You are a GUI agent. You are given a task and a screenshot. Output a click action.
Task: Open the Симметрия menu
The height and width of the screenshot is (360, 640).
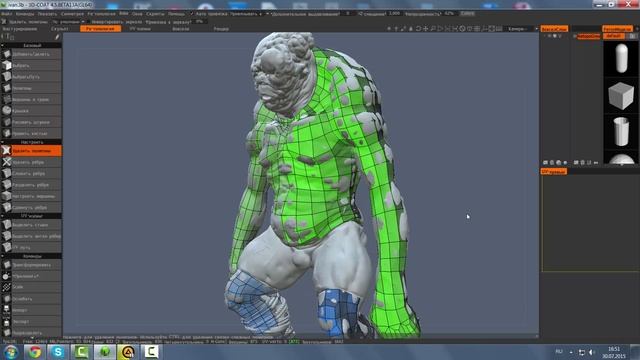(x=72, y=13)
